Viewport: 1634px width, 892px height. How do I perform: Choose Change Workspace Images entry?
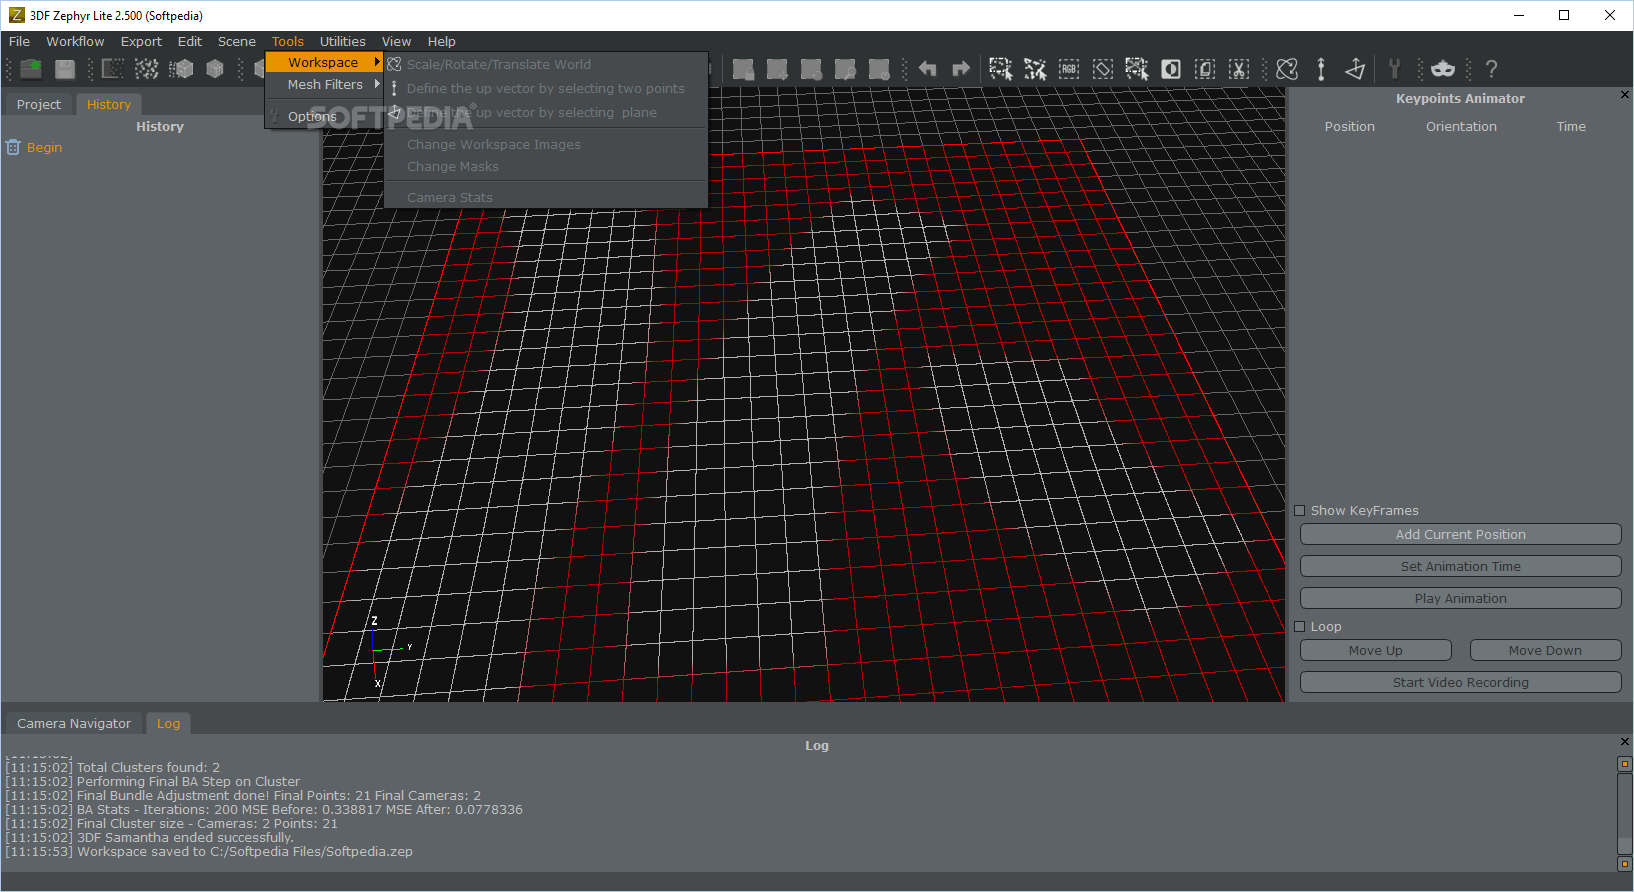[546, 145]
